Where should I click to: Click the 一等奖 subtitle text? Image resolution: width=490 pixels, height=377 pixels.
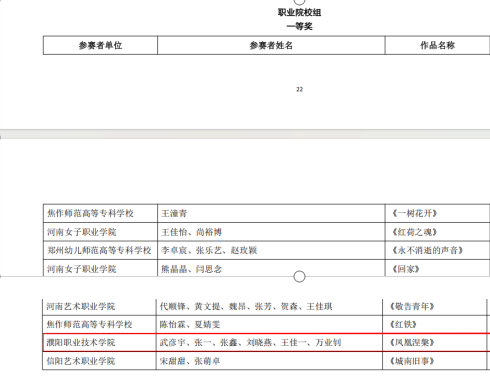point(299,26)
